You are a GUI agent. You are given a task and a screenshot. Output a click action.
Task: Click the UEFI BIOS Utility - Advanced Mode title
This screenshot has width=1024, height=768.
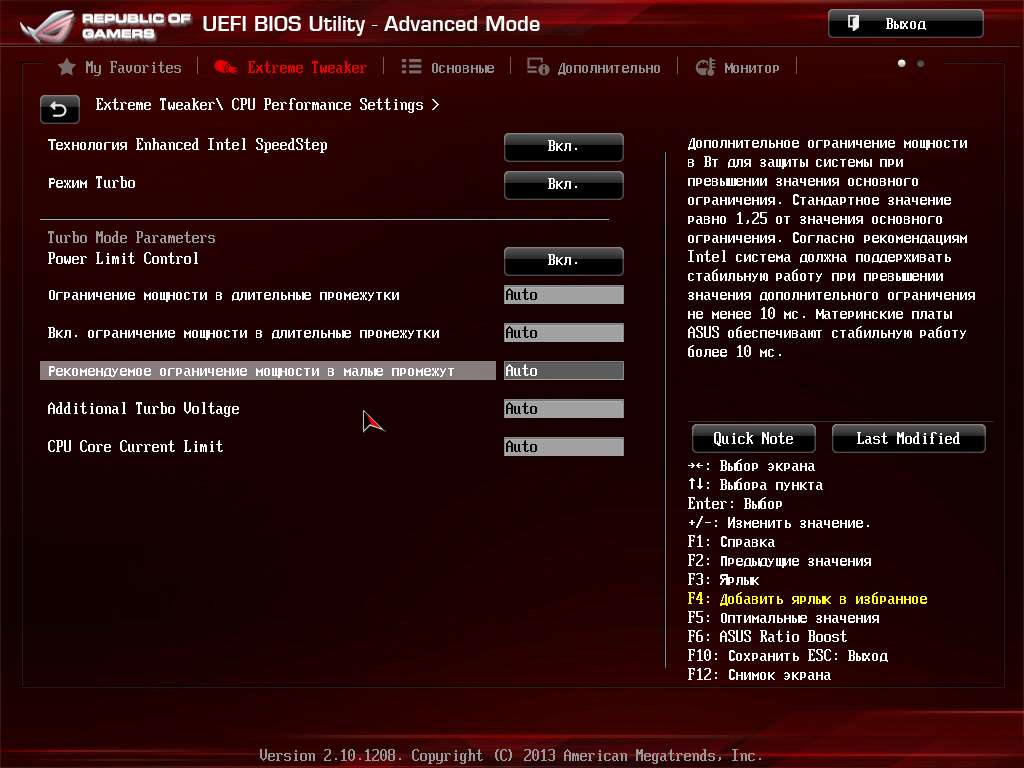[x=371, y=24]
